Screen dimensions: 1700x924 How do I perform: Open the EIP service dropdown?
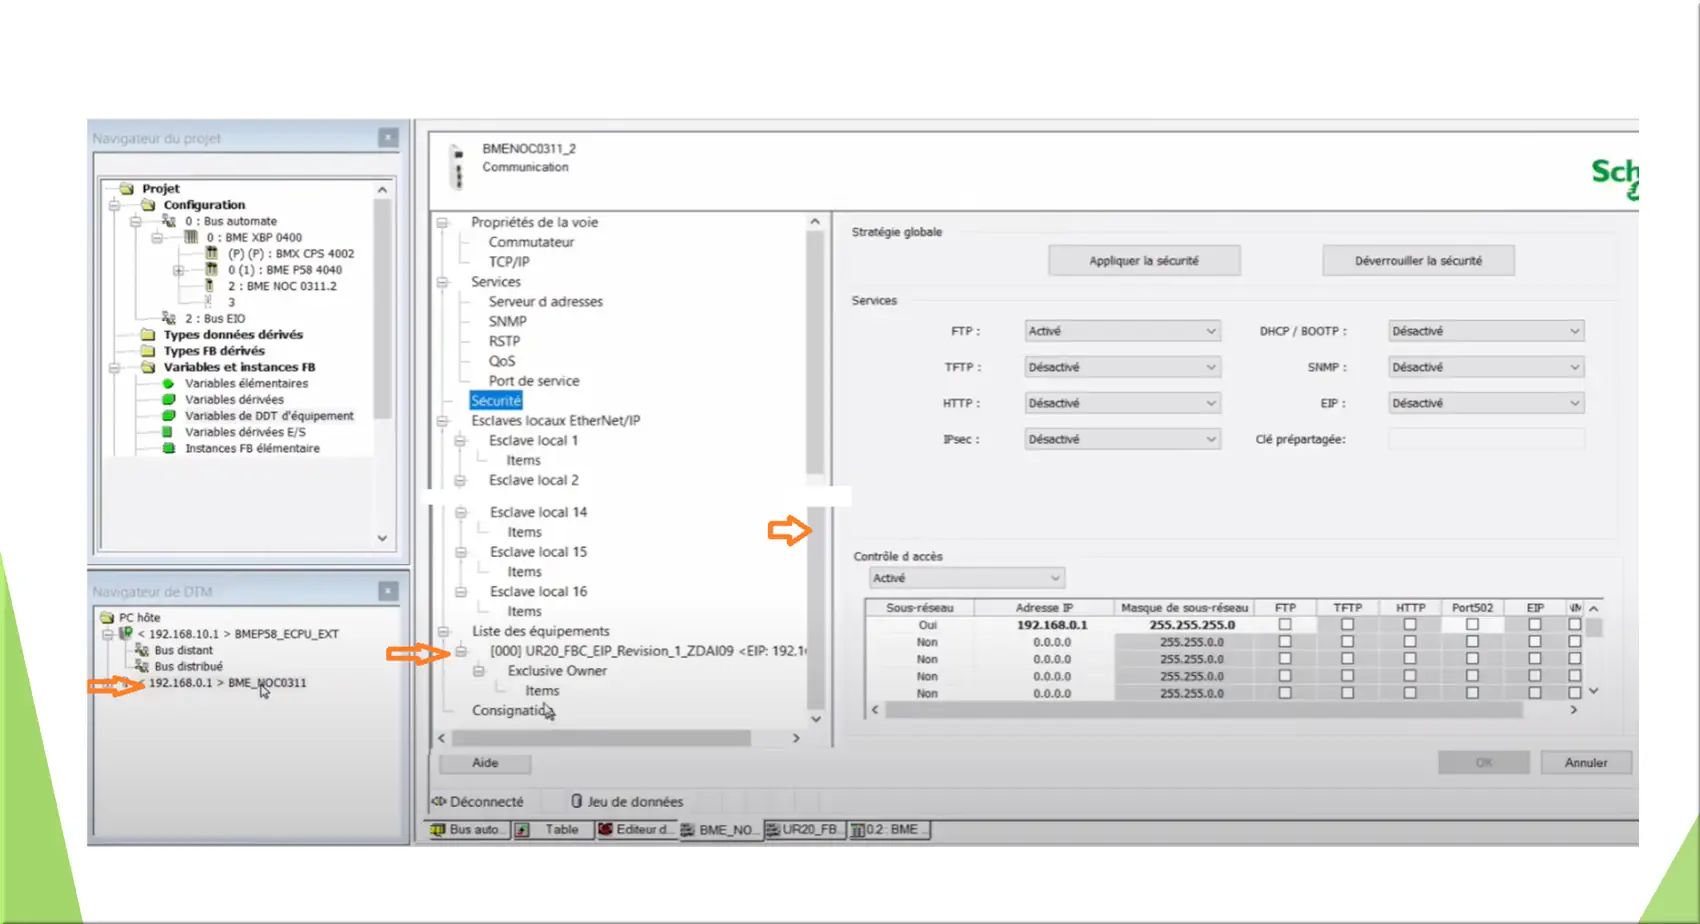click(x=1486, y=403)
